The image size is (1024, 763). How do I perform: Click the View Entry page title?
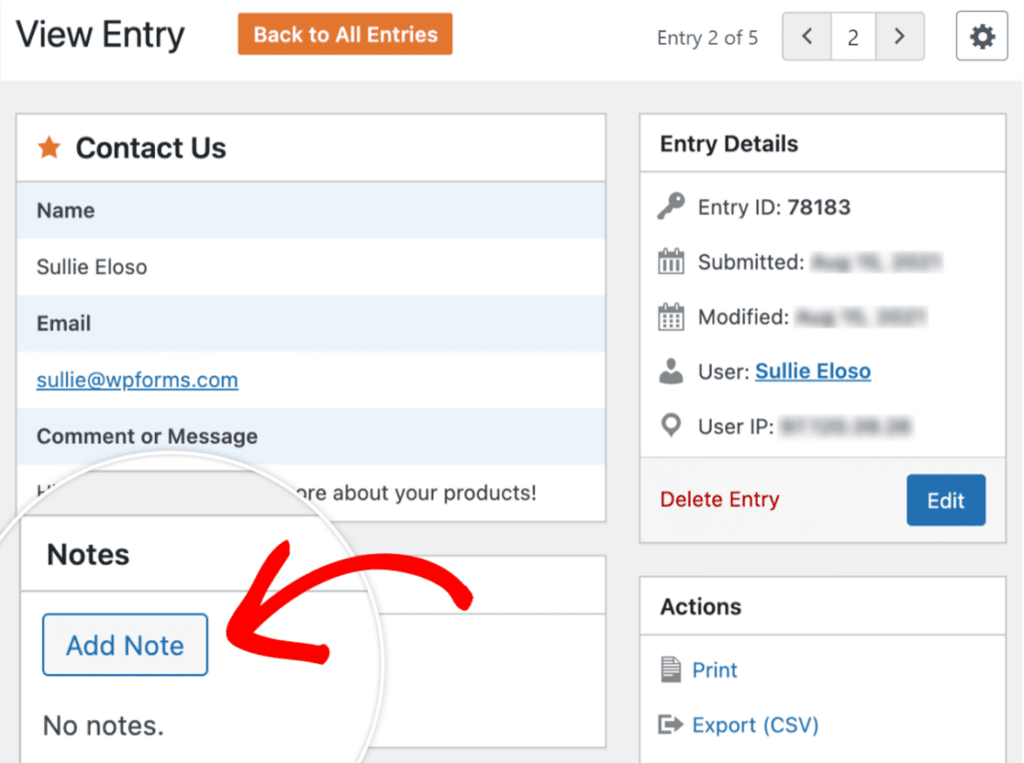(x=100, y=35)
